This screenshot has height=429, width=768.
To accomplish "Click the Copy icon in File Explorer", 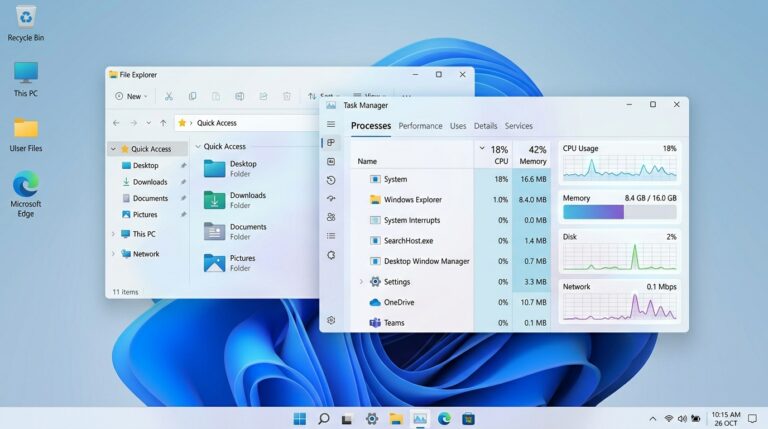I will pos(192,96).
